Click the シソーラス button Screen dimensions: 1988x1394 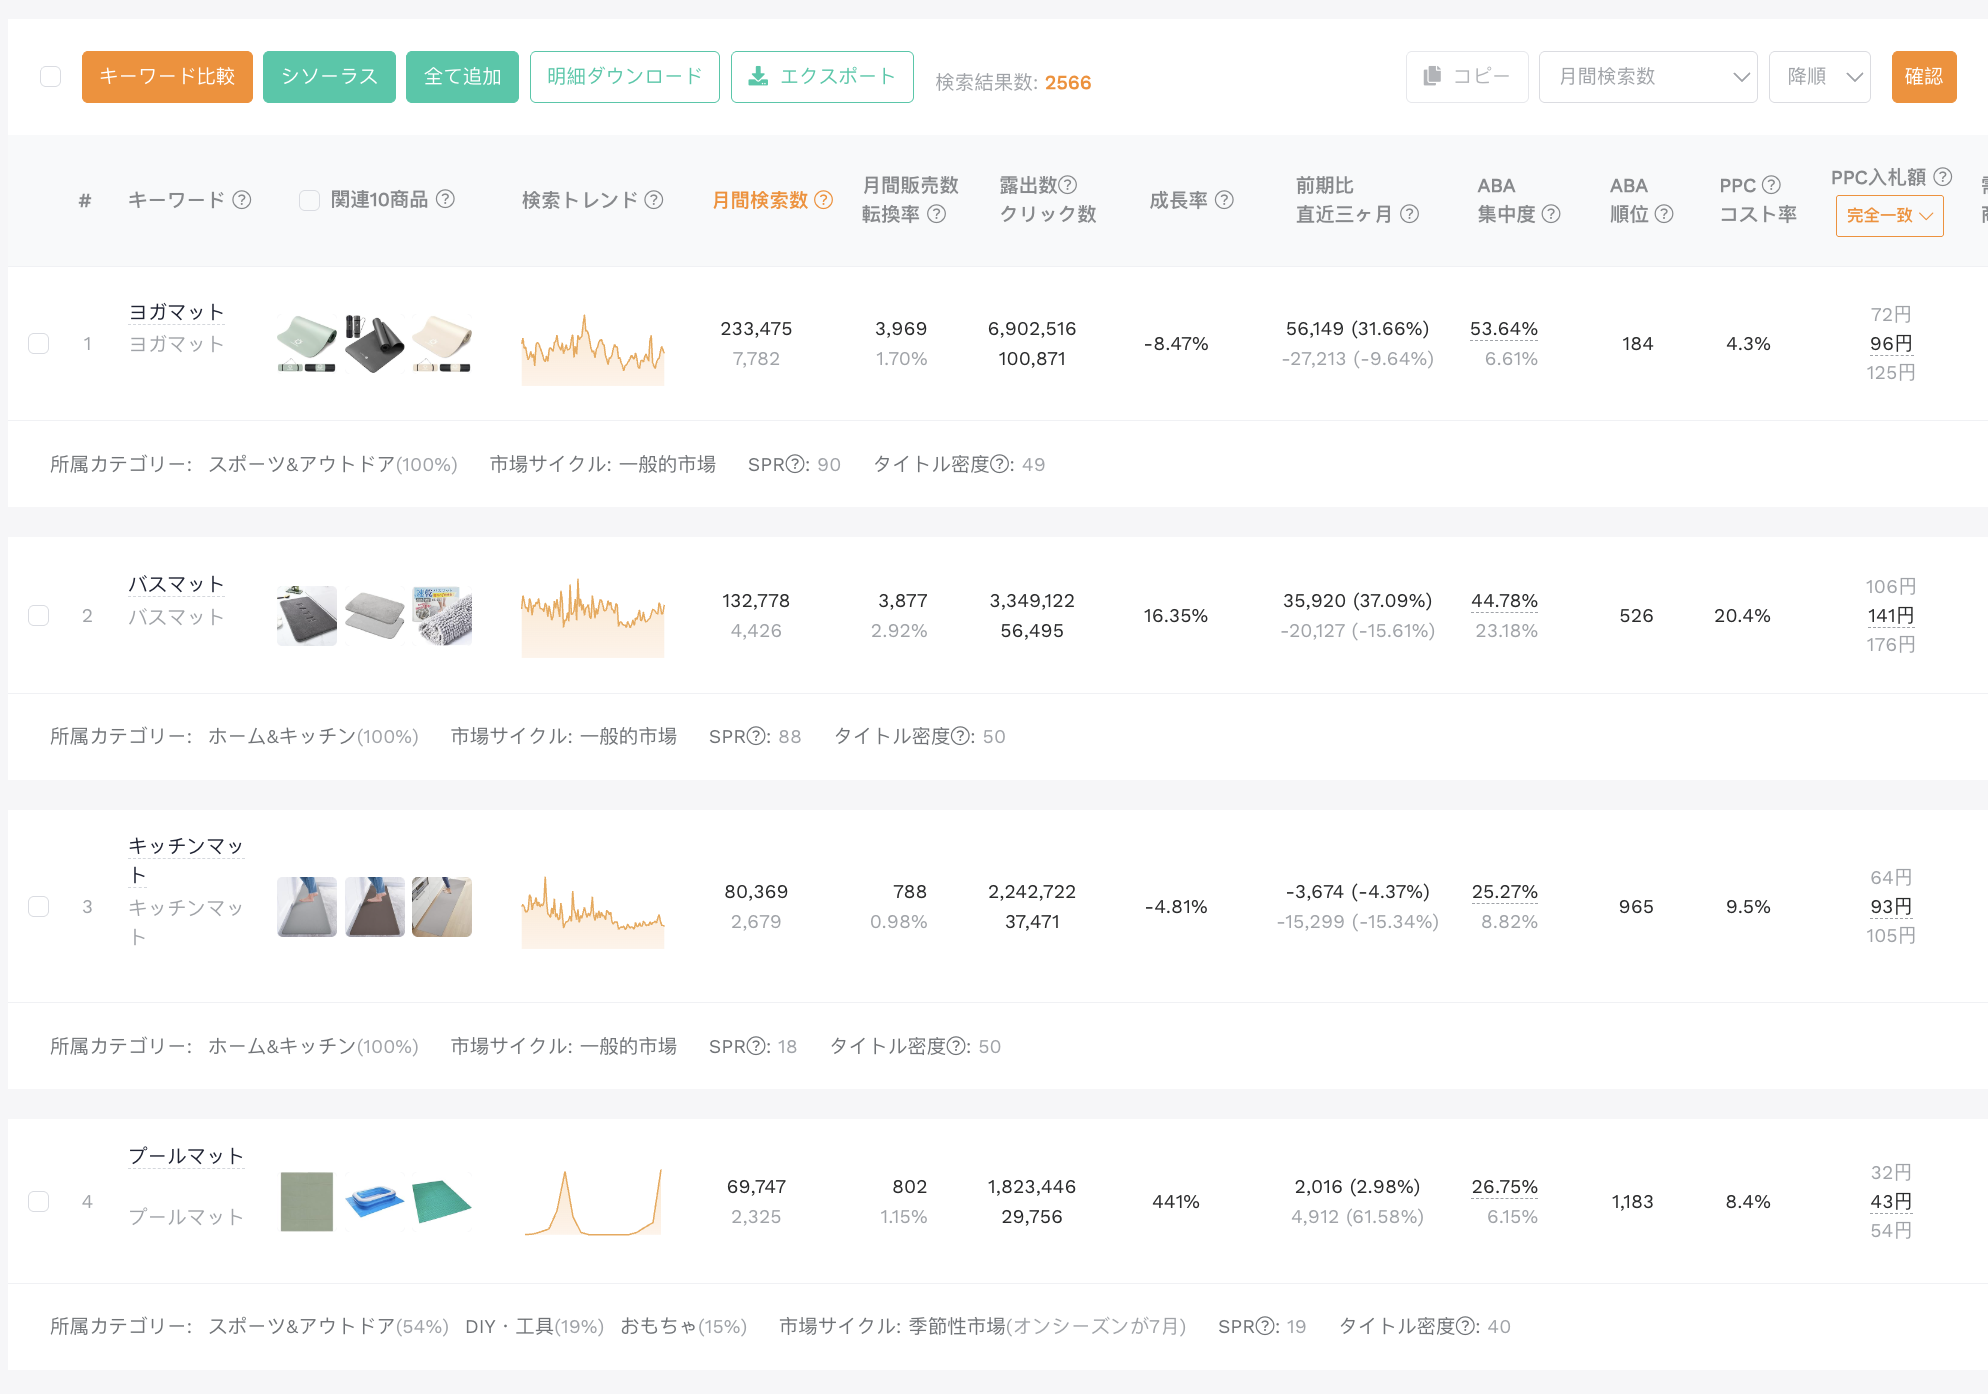pyautogui.click(x=329, y=77)
